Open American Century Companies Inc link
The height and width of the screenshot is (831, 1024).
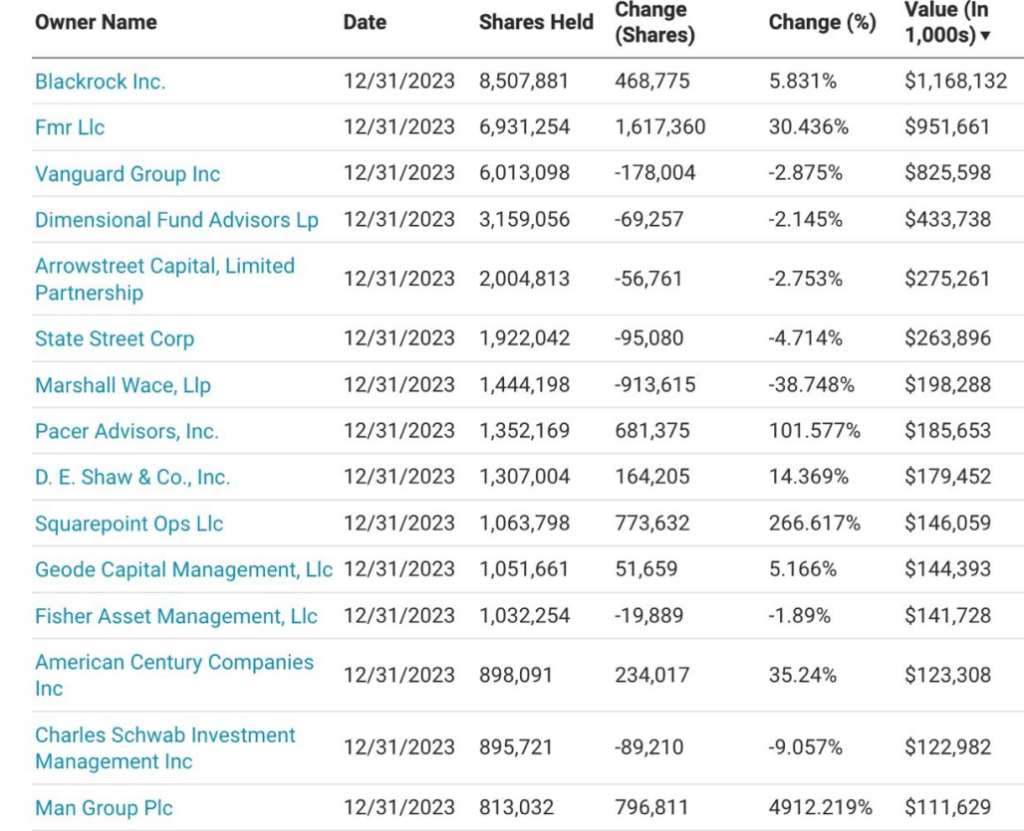pos(174,675)
